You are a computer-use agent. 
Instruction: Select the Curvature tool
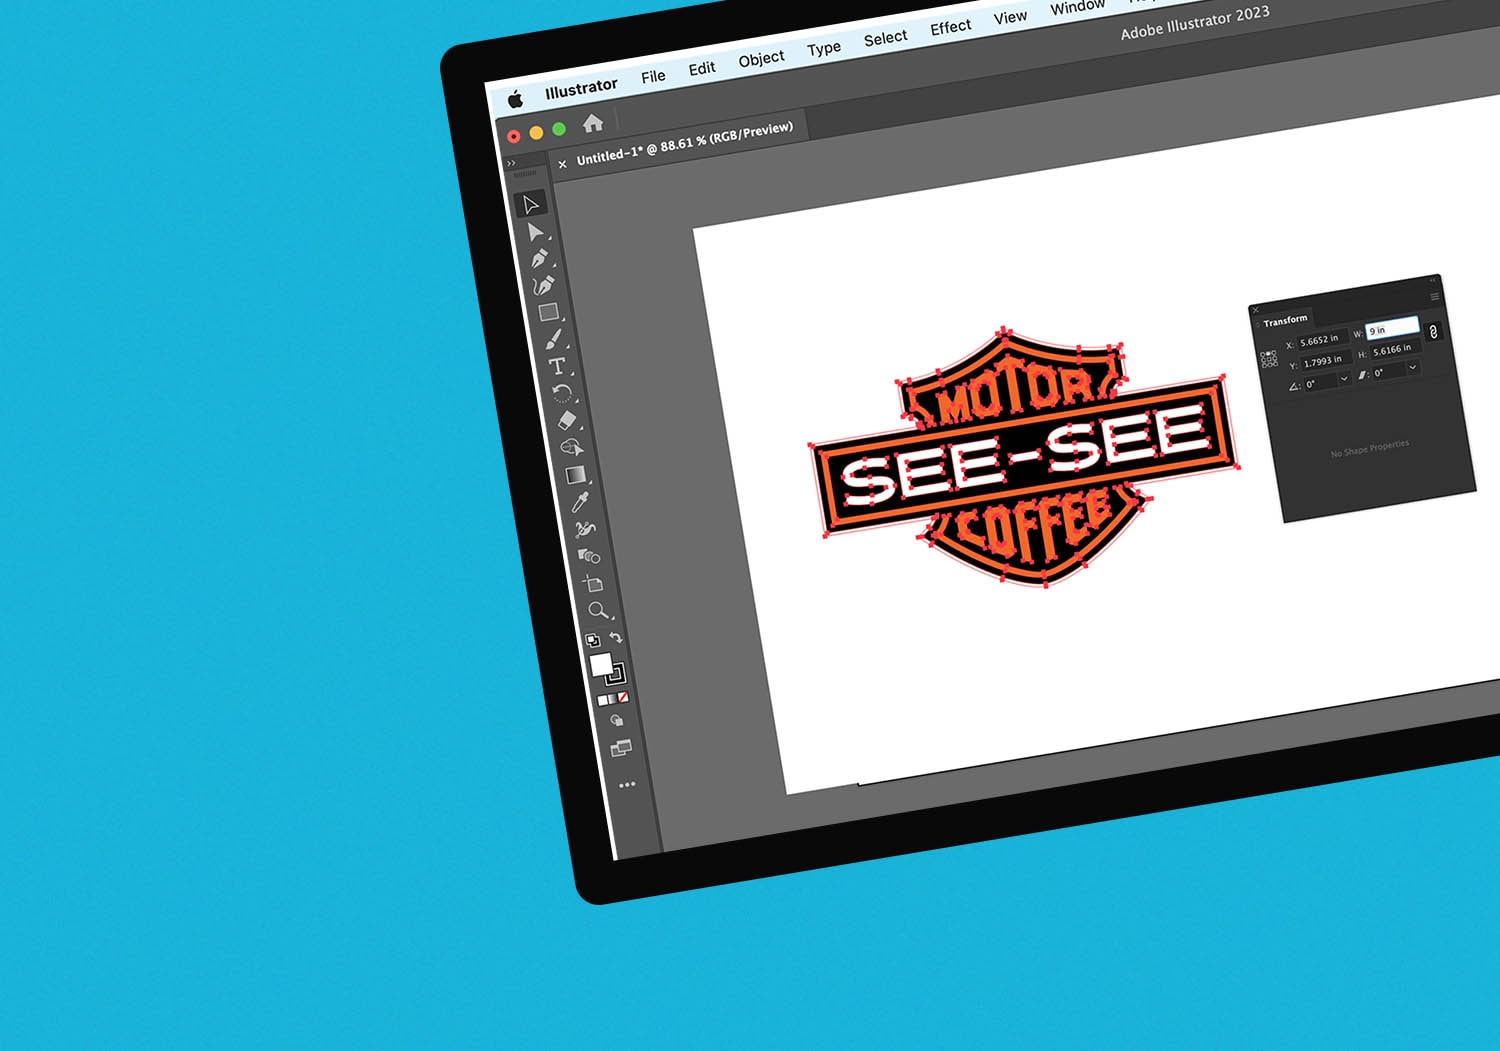(544, 286)
